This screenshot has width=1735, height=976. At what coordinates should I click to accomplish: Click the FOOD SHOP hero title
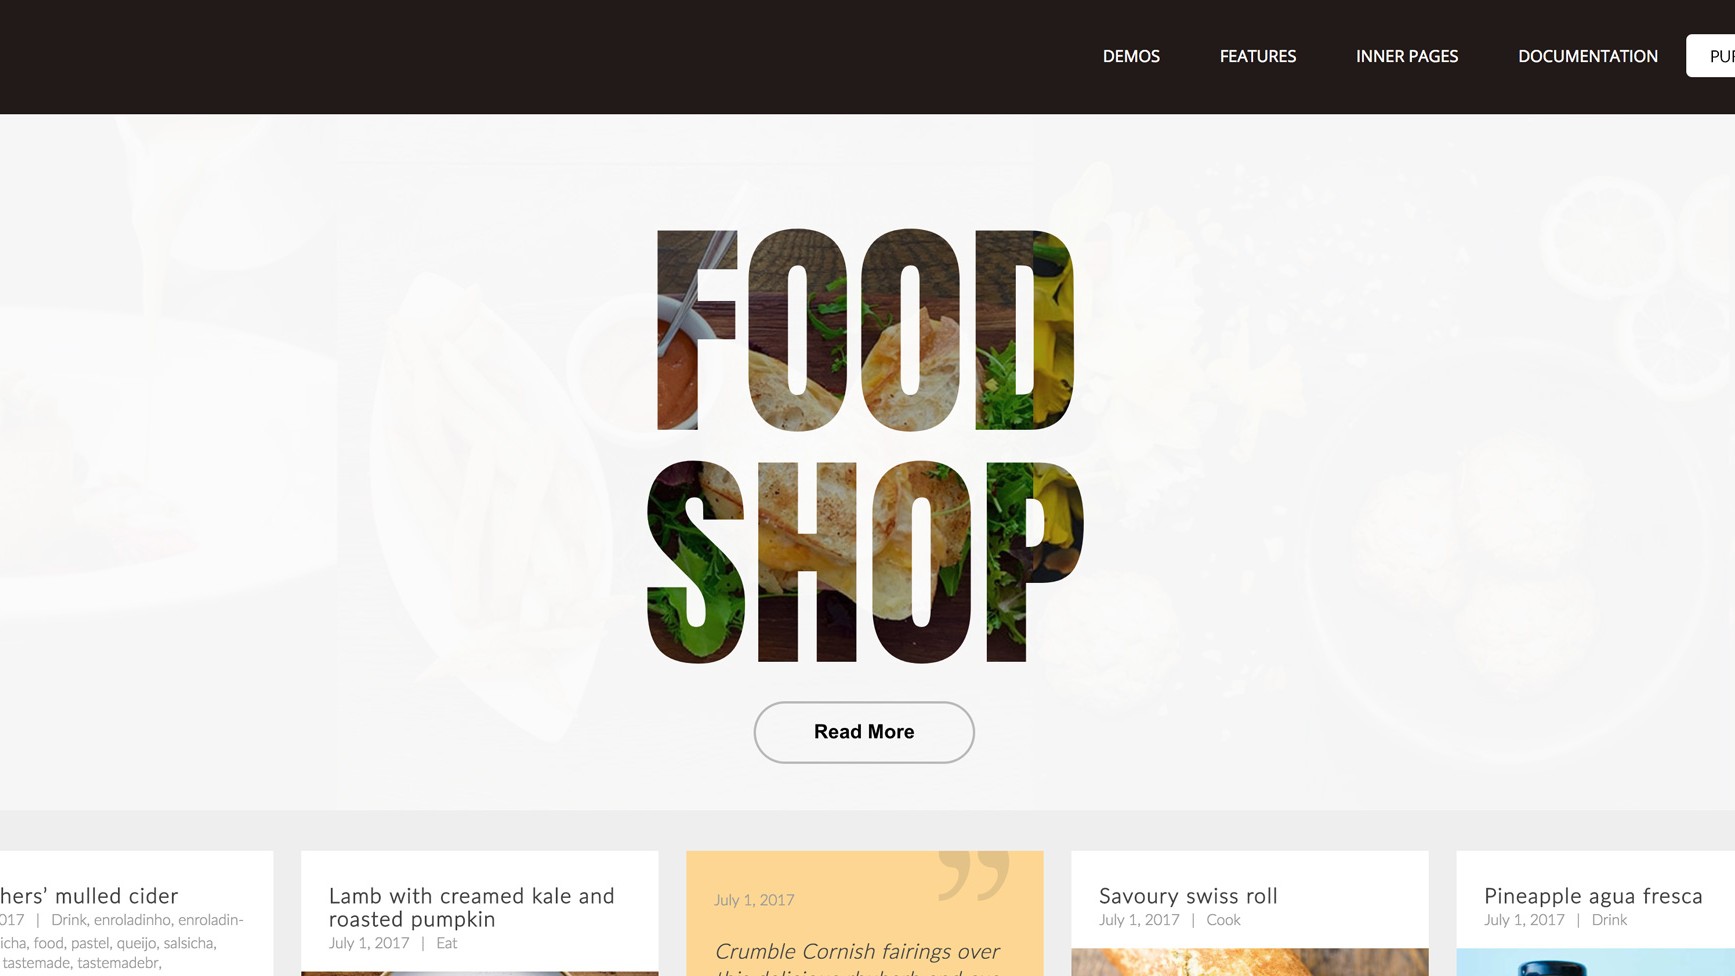point(865,446)
